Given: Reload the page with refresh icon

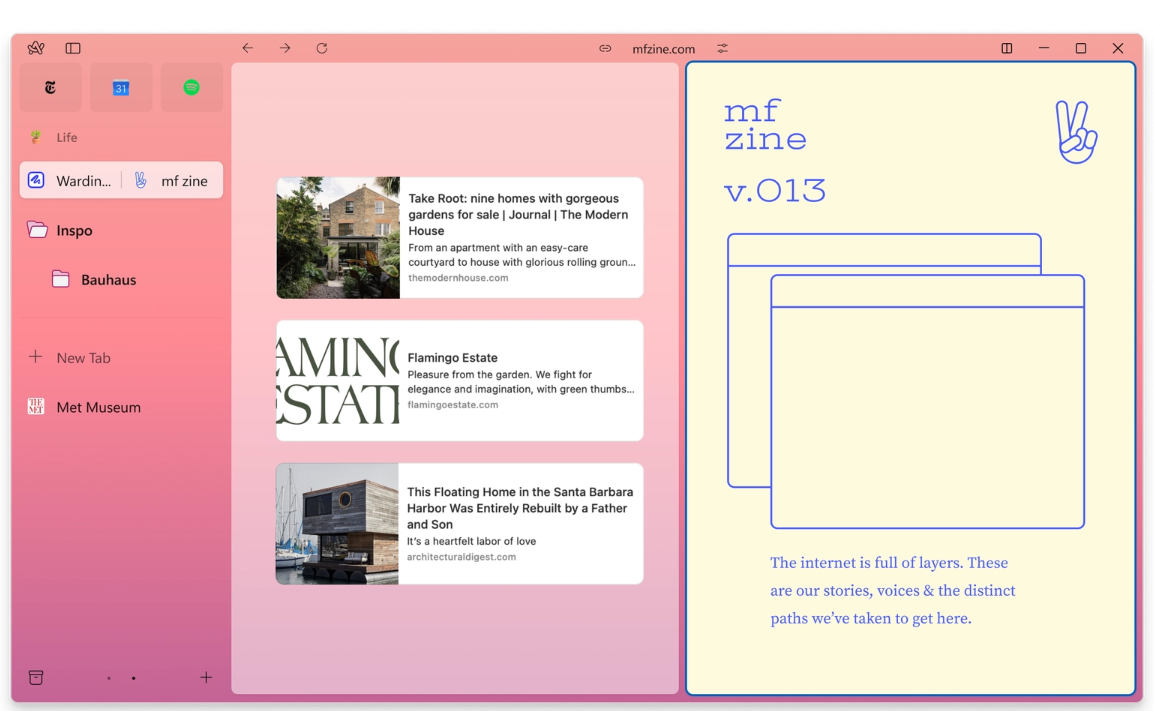Looking at the screenshot, I should click(x=322, y=48).
